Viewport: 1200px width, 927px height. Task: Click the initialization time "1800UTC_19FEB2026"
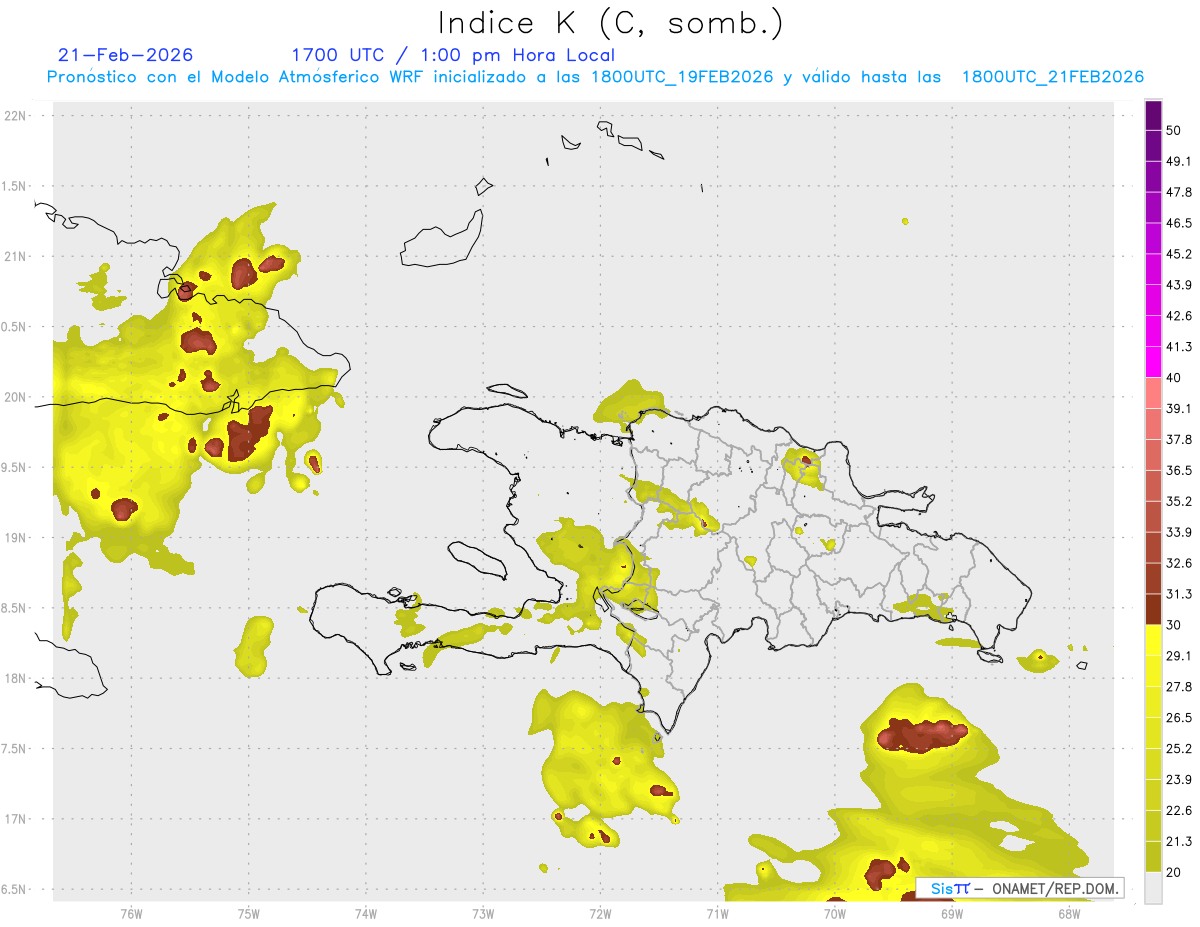pyautogui.click(x=682, y=77)
